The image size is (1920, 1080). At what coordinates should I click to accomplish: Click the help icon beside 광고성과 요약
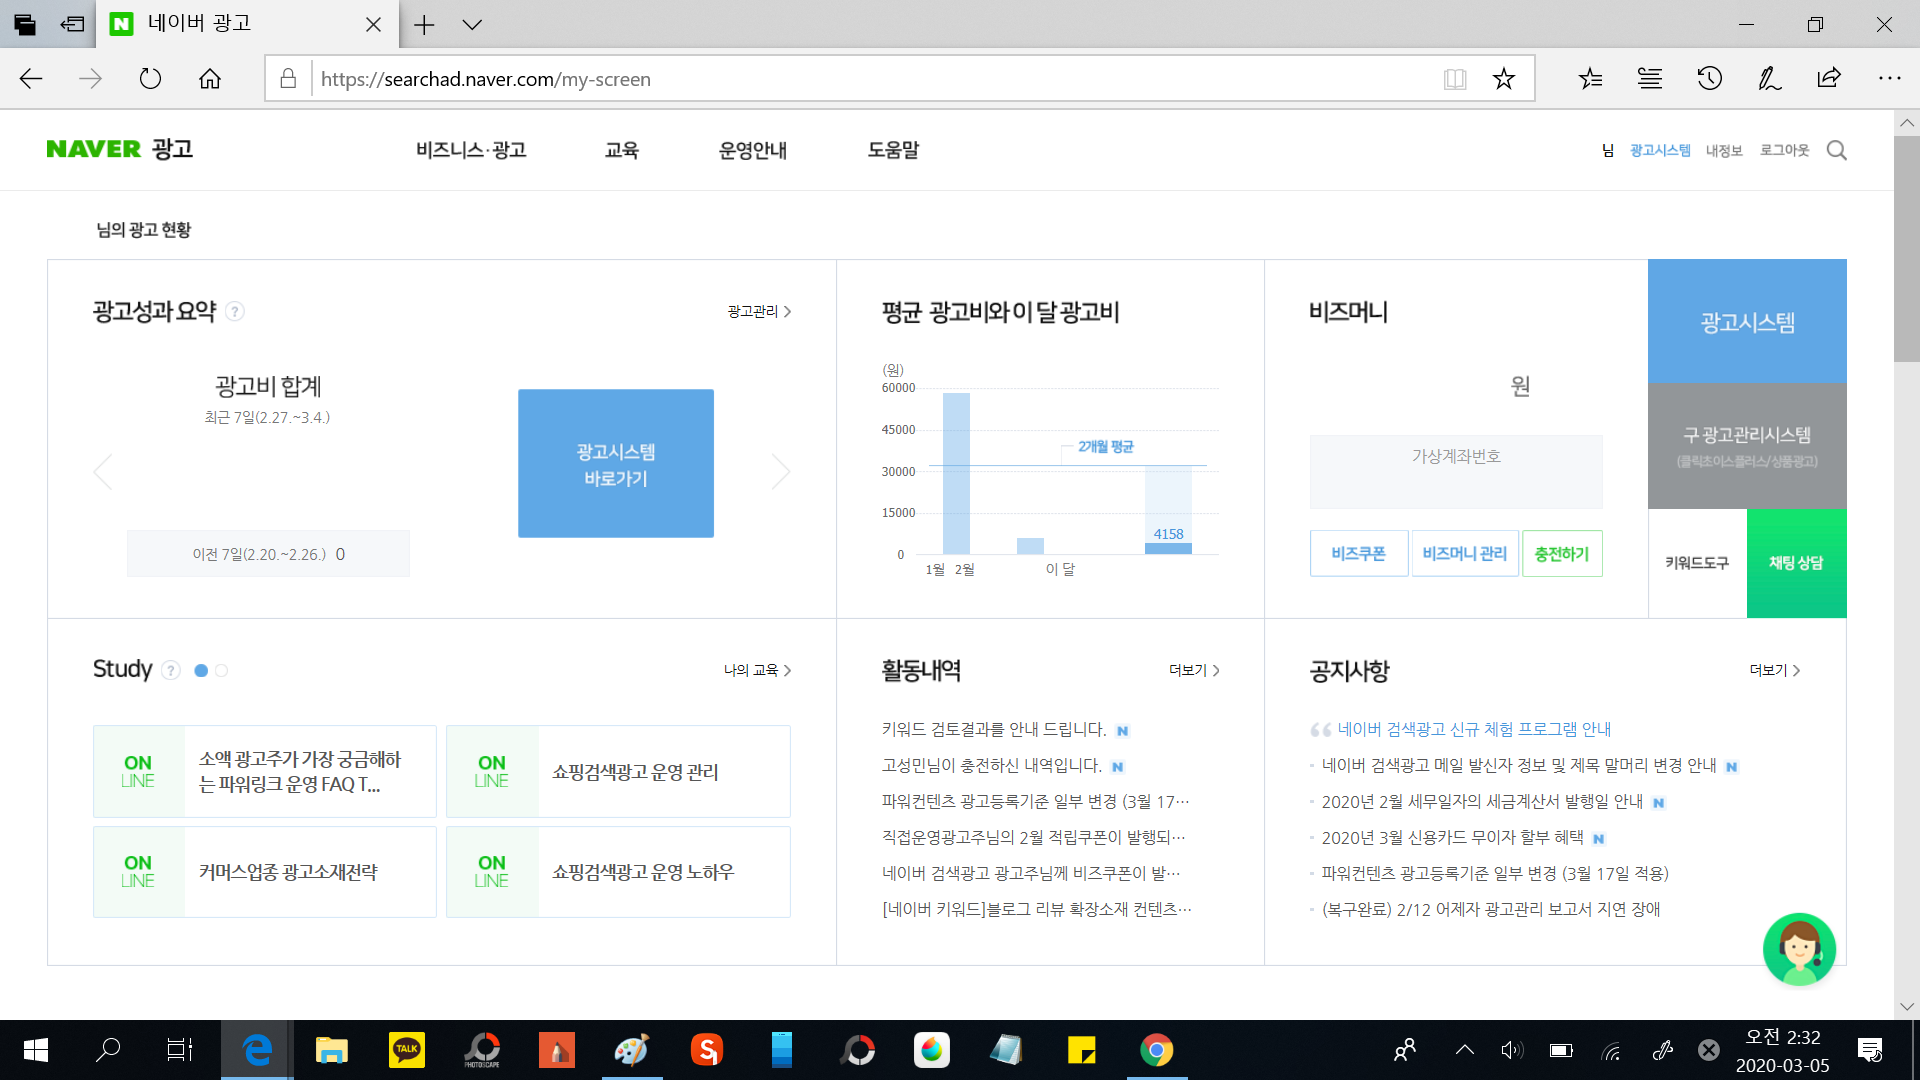(x=235, y=312)
